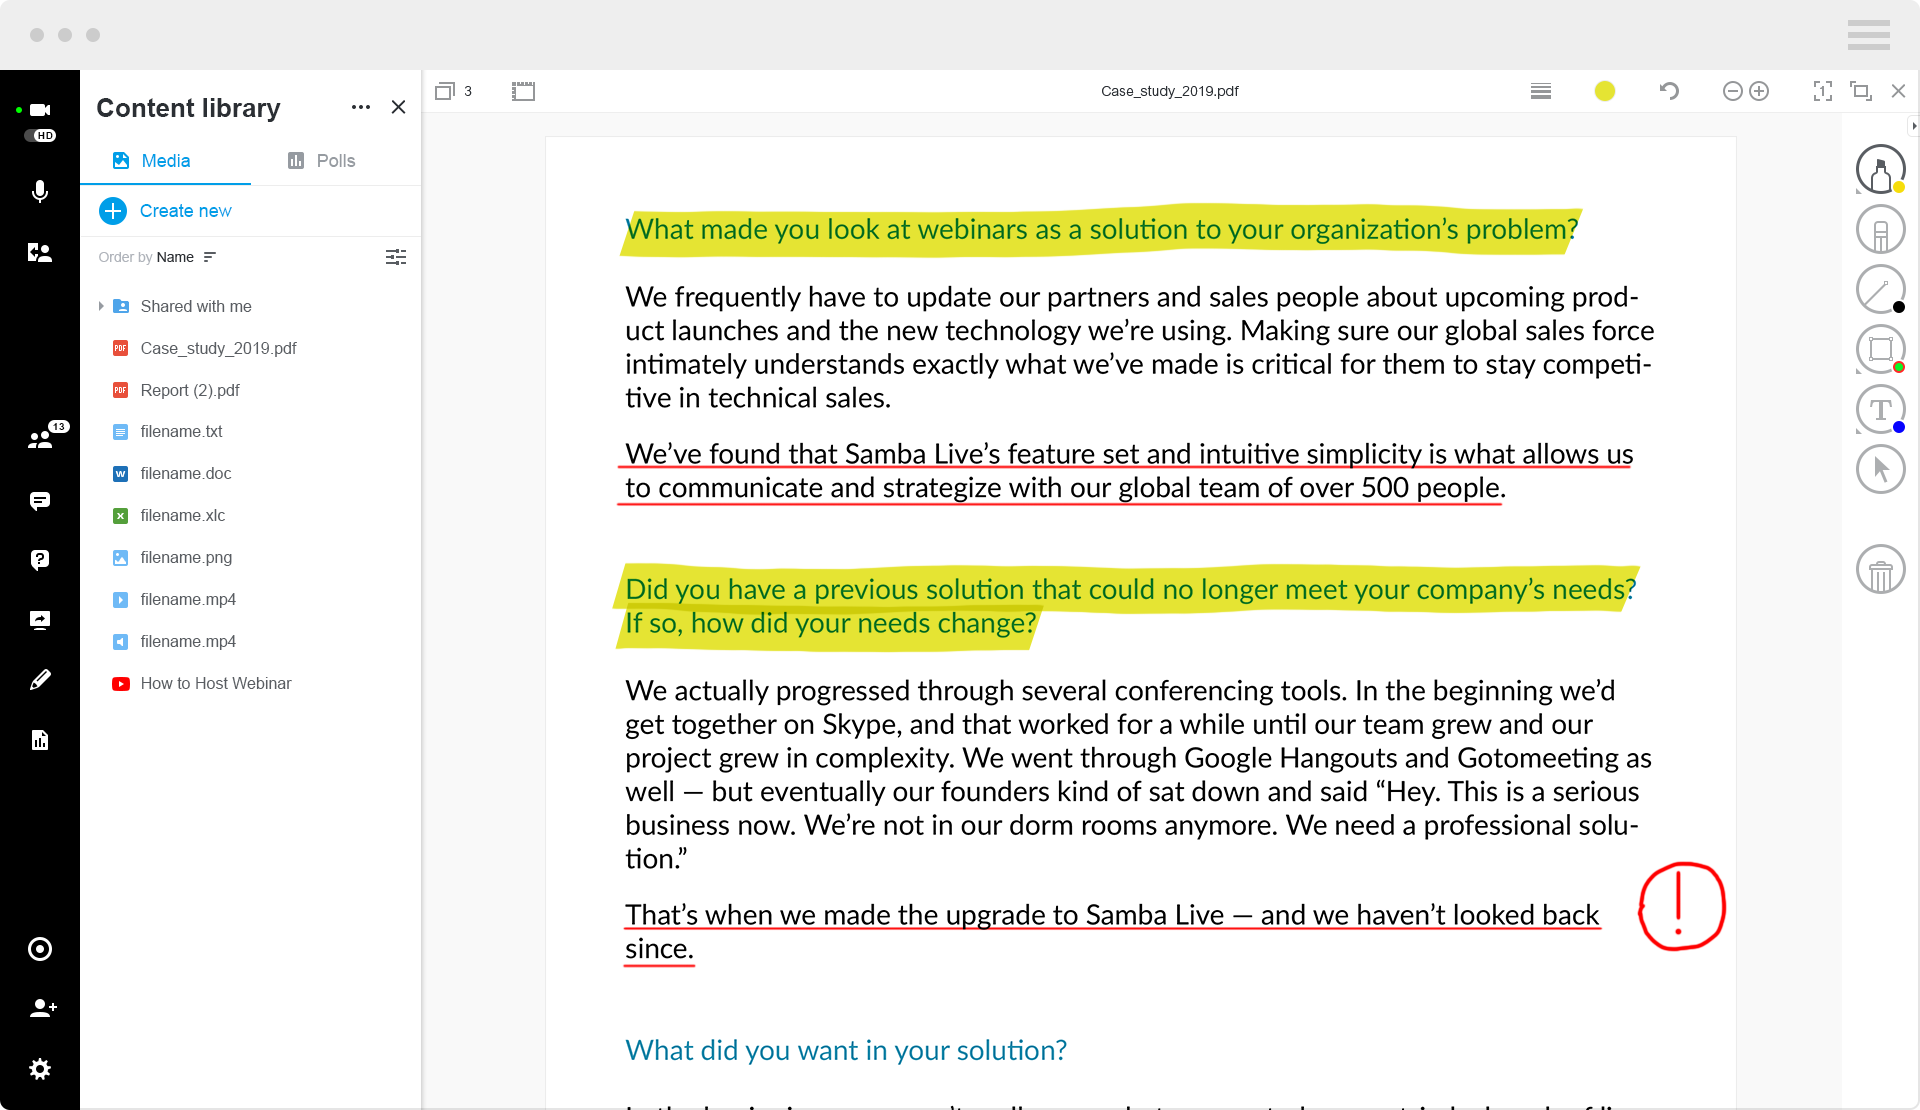Click the trash/delete icon
Viewport: 1920px width, 1110px height.
coord(1880,571)
